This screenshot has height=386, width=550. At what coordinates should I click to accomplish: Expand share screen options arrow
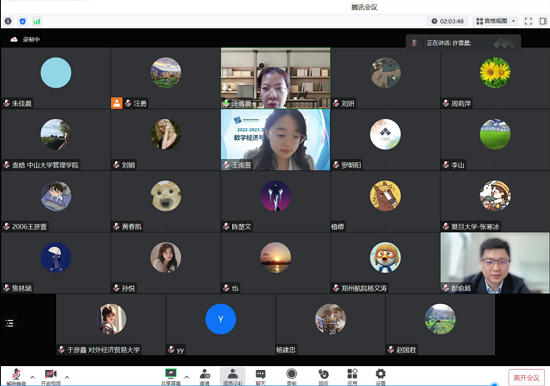point(187,377)
